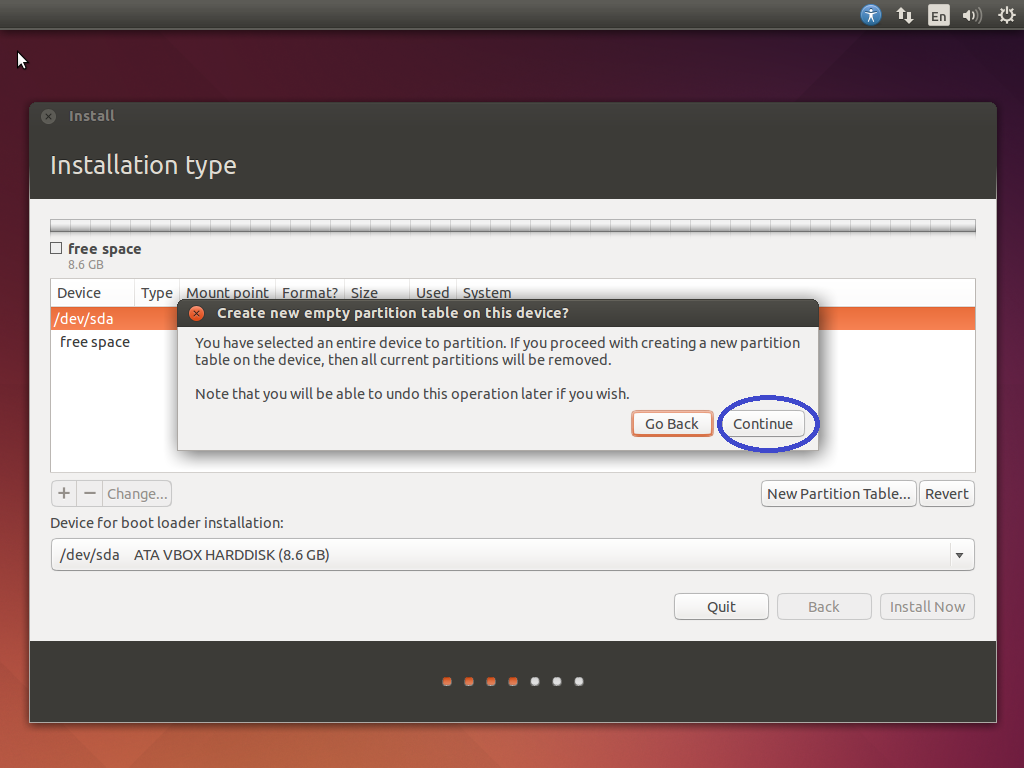Click Continue to create partition table

pos(765,423)
